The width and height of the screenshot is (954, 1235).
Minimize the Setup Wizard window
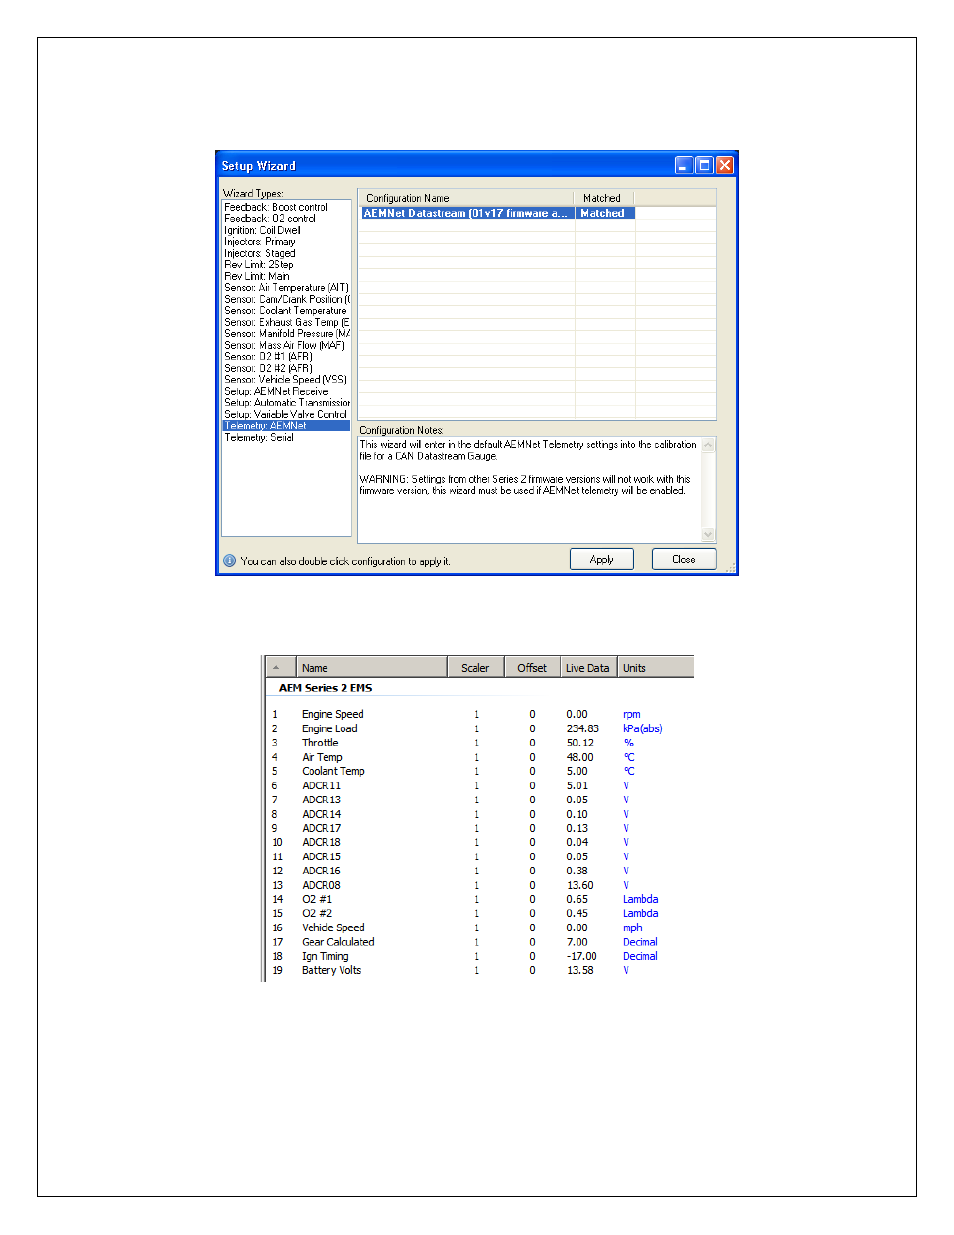click(x=684, y=165)
